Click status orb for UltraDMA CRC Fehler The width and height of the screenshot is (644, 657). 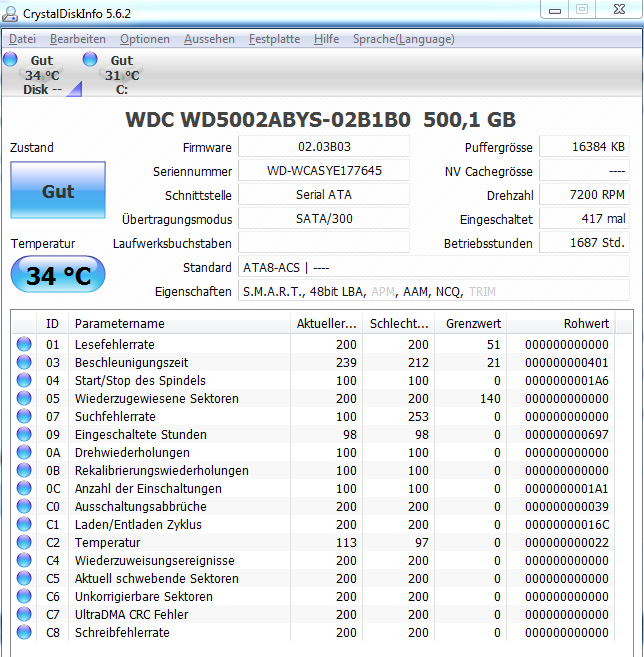(24, 614)
